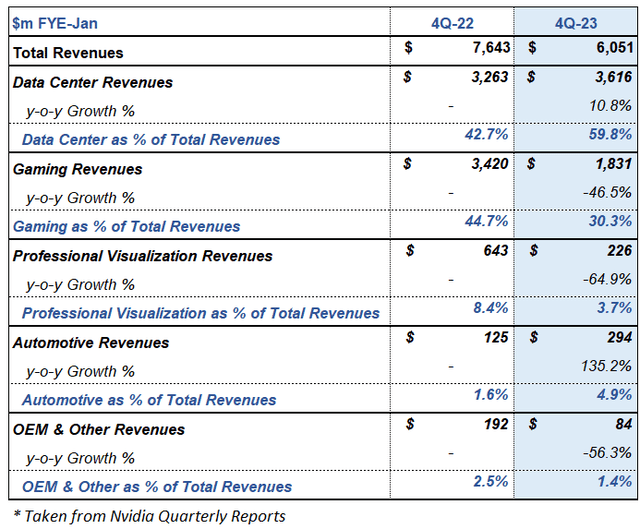Click the 44.7% gaming share cell
This screenshot has width=640, height=529.
(x=485, y=222)
